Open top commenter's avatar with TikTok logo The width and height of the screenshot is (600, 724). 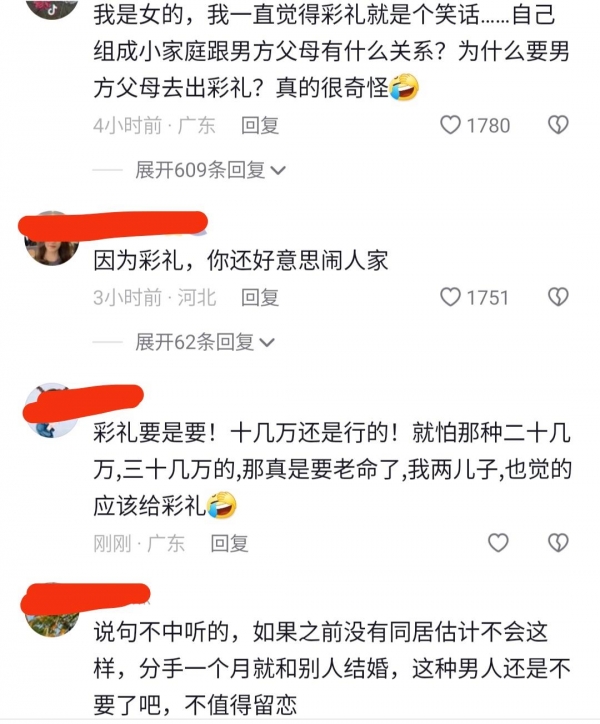pyautogui.click(x=51, y=7)
